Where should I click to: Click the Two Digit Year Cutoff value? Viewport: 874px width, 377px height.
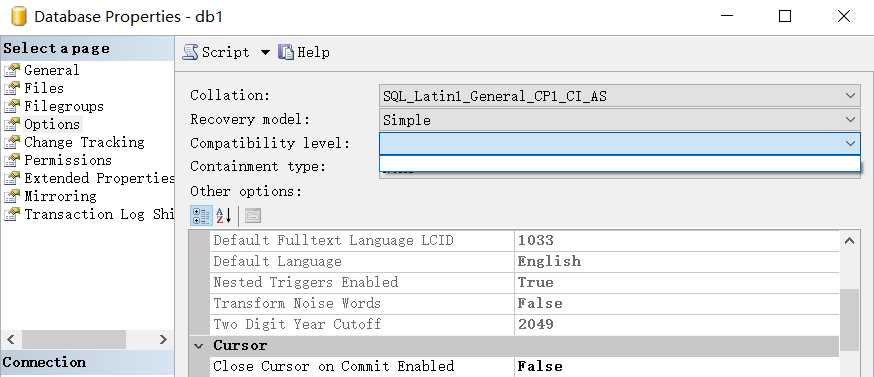[676, 324]
